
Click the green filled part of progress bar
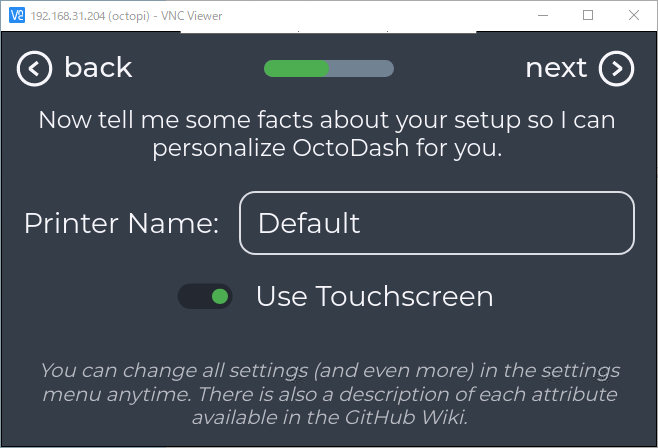[x=296, y=68]
